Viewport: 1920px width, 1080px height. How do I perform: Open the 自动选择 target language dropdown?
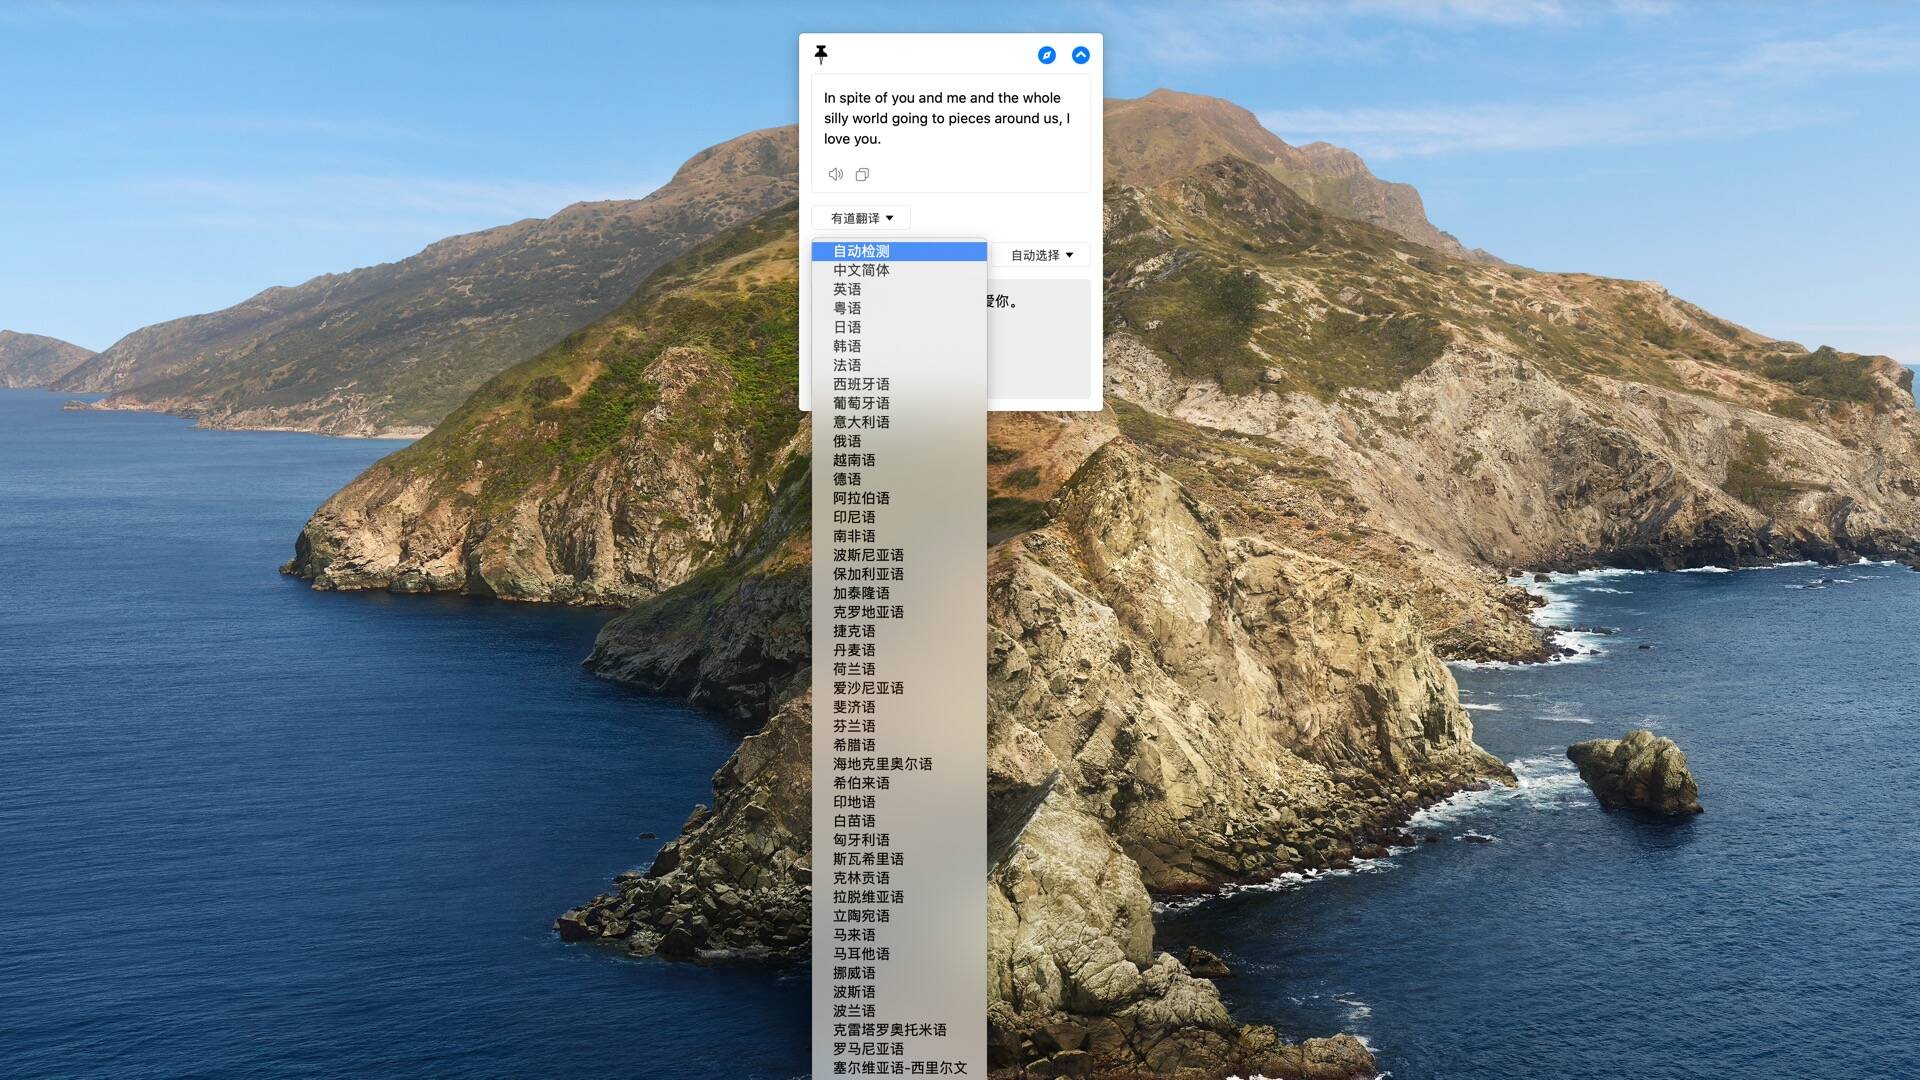tap(1041, 255)
